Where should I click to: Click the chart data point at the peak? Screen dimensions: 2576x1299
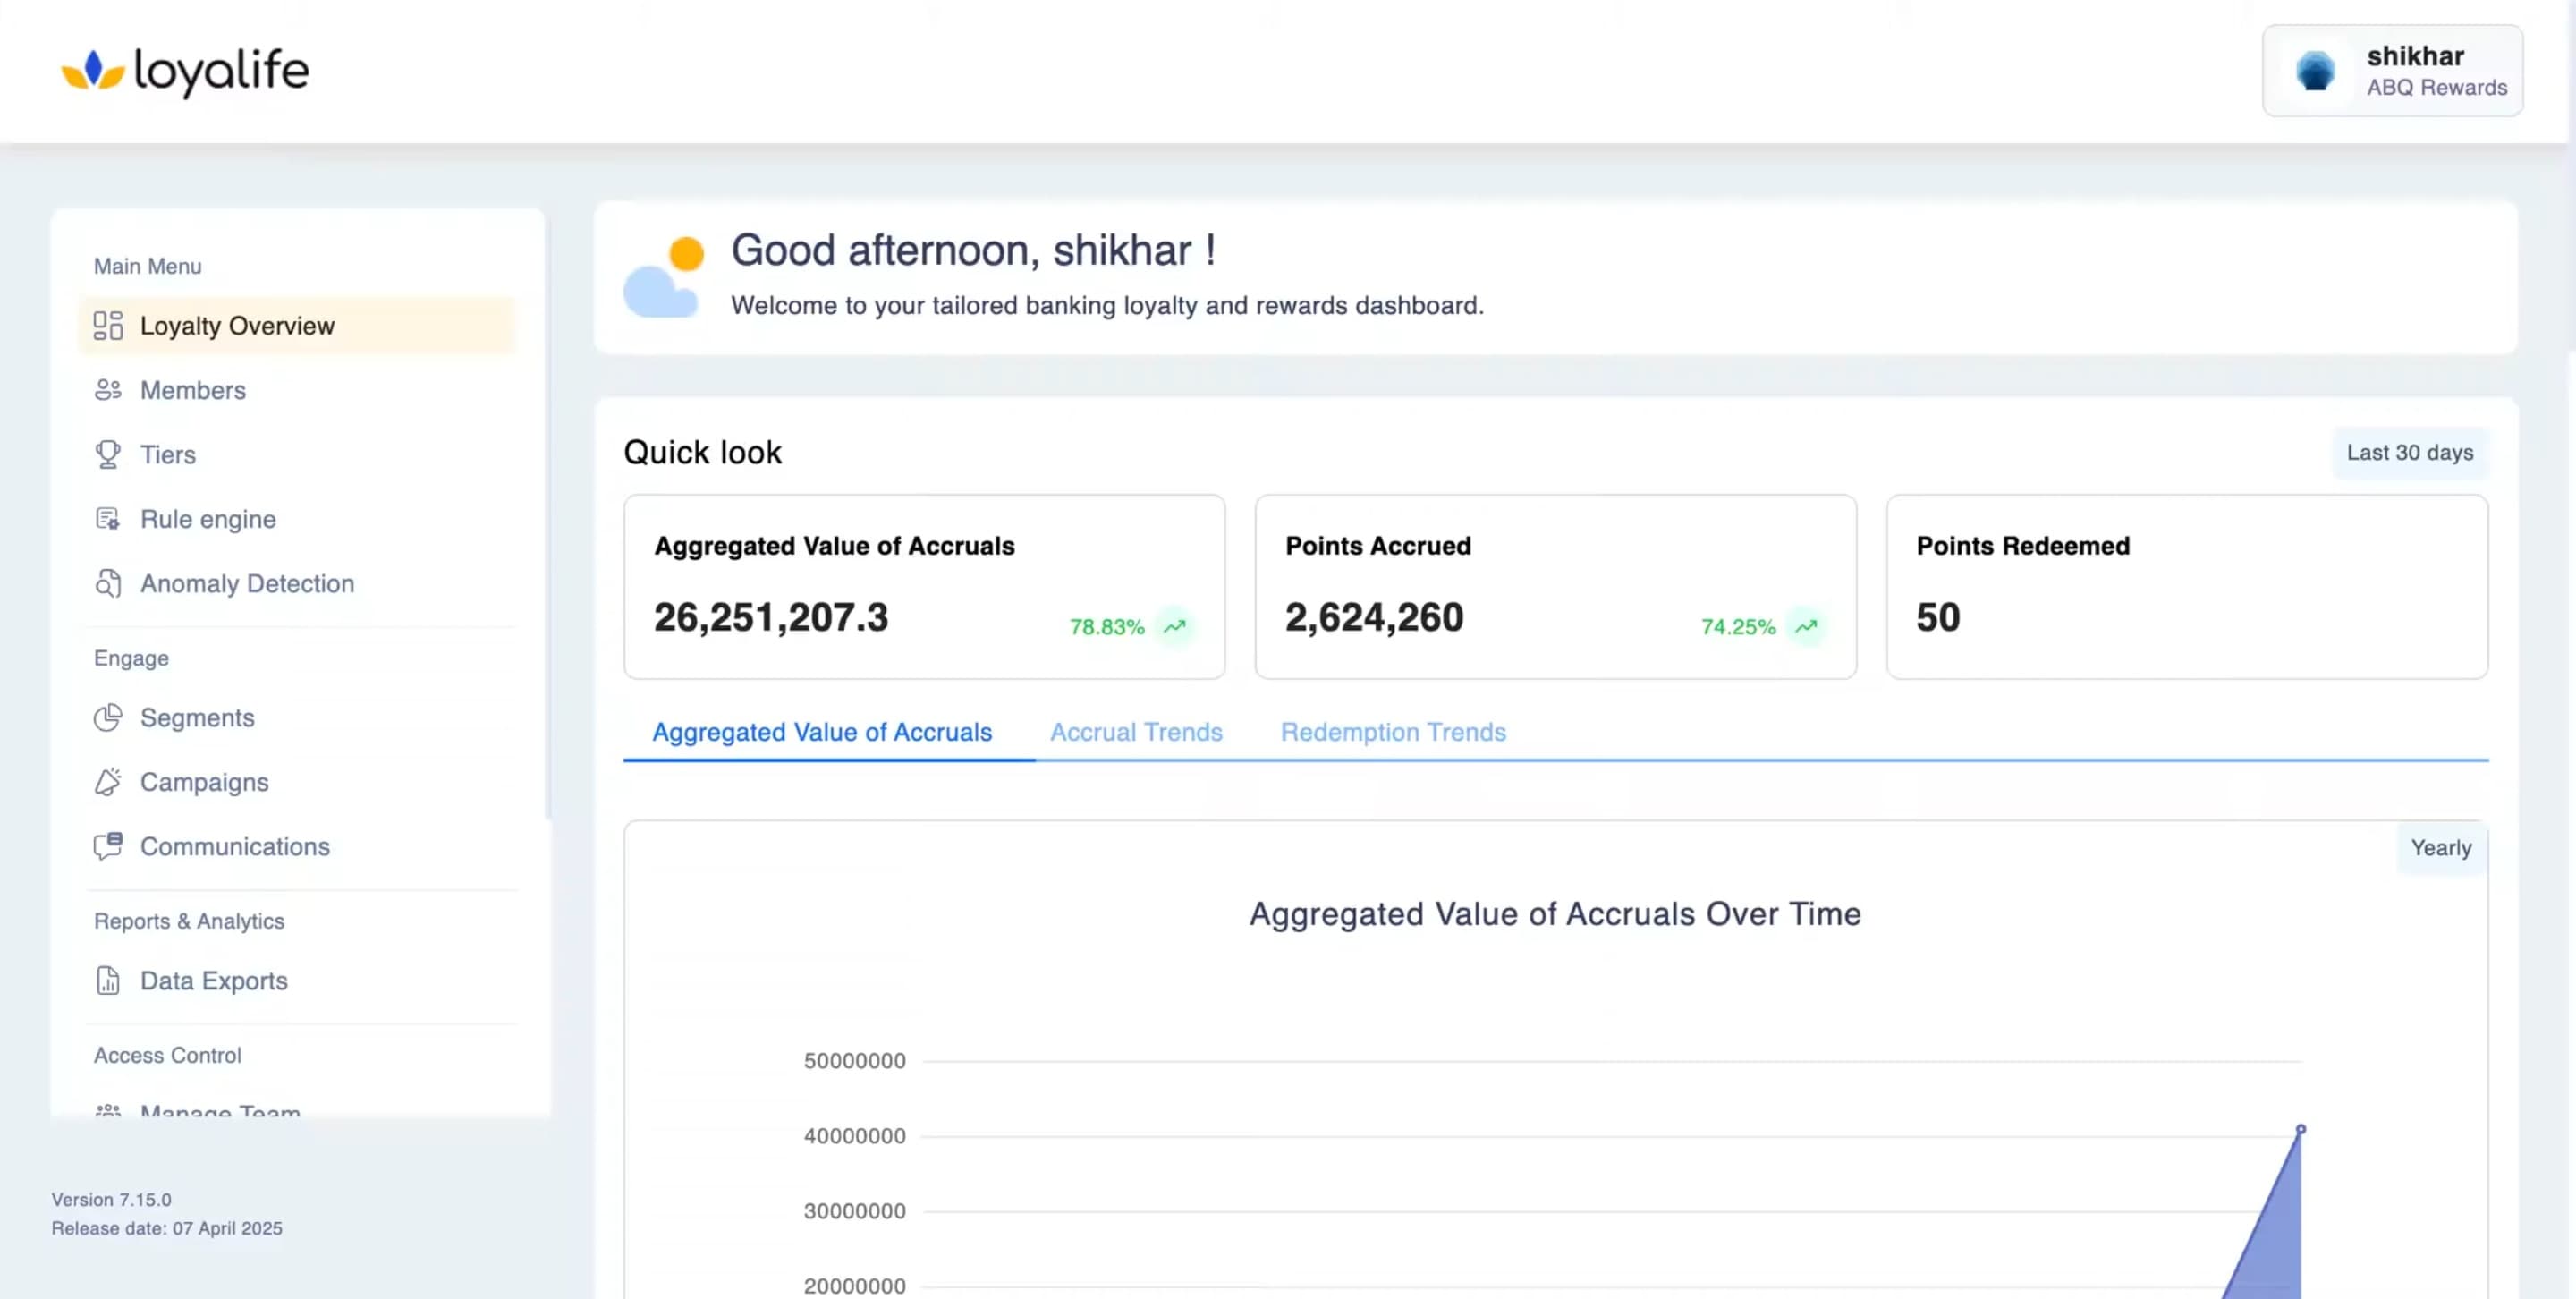coord(2300,1129)
